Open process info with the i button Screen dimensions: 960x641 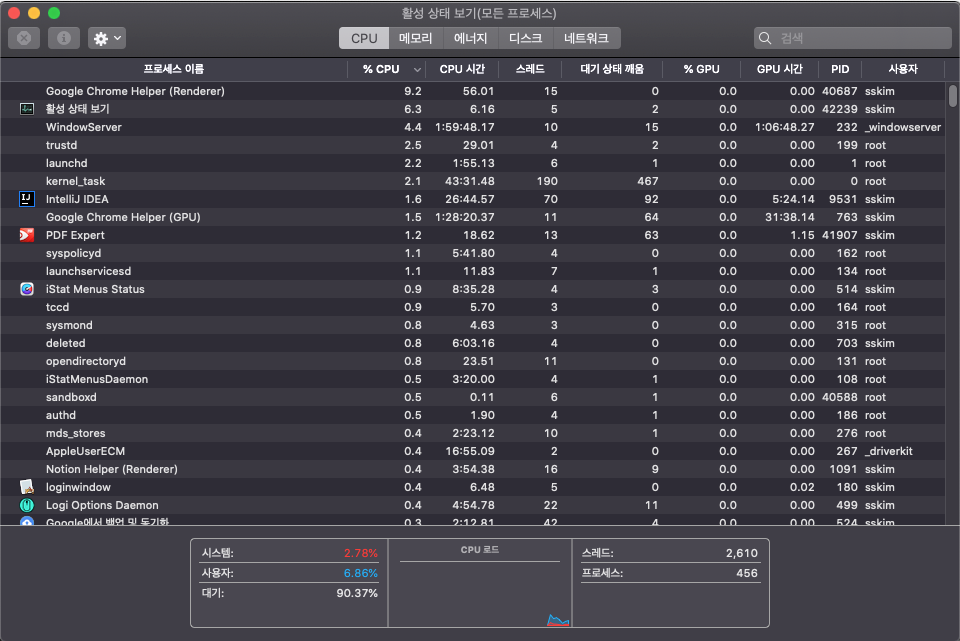[64, 38]
